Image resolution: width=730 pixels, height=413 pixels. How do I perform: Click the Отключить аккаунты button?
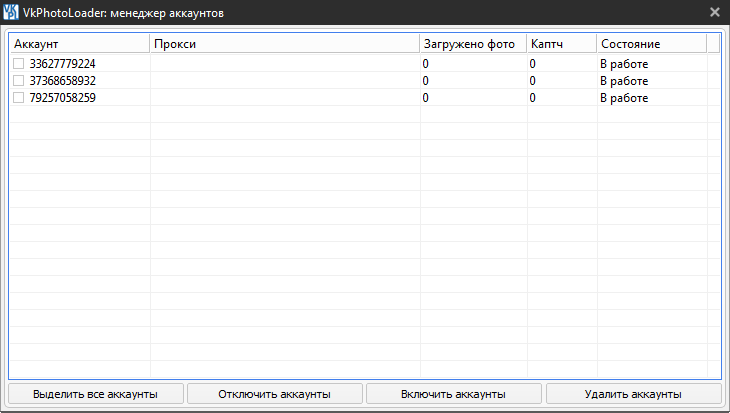pos(274,394)
